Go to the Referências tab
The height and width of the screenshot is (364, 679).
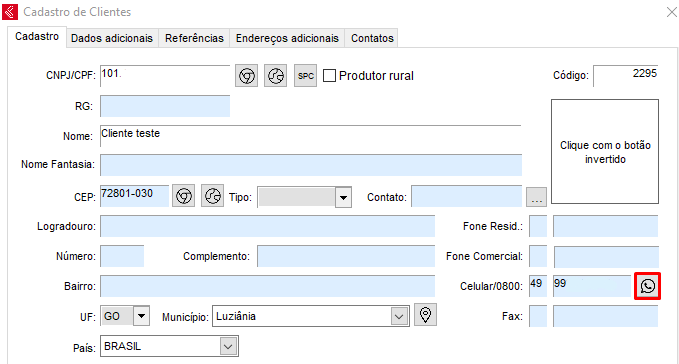point(194,38)
